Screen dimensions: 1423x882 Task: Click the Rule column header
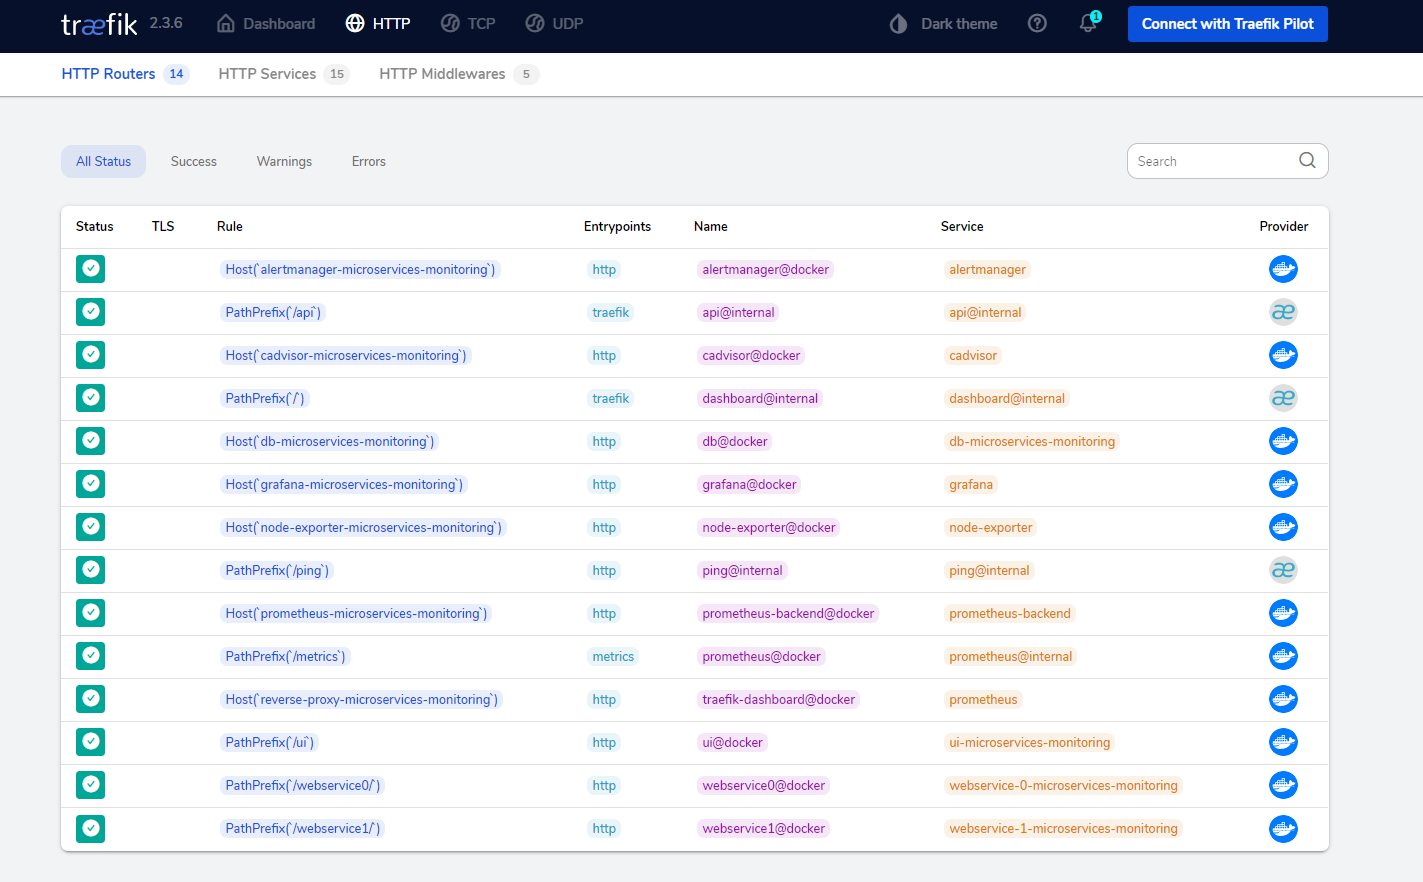pyautogui.click(x=230, y=227)
